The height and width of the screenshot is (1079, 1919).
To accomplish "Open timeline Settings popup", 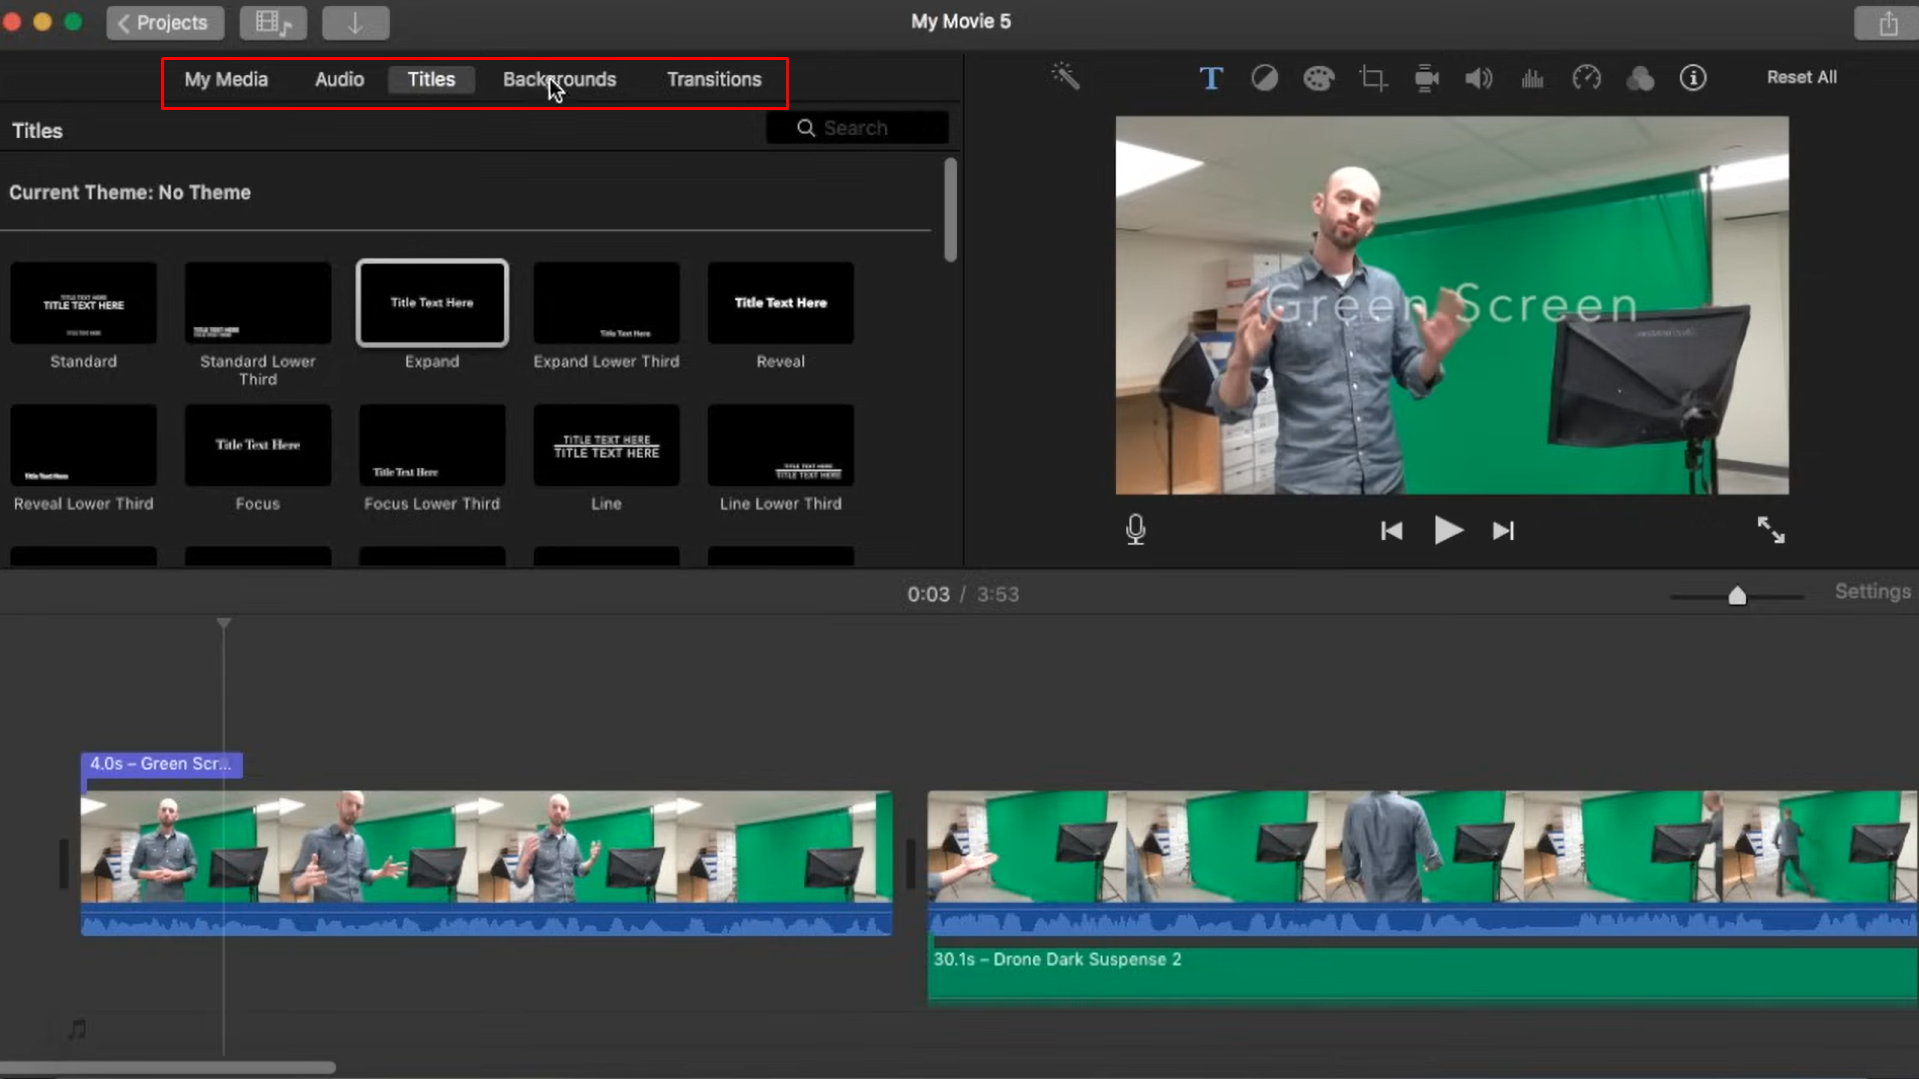I will point(1872,592).
